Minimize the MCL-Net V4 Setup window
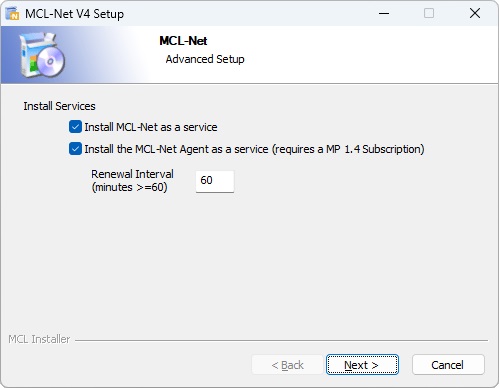The image size is (499, 388). tap(384, 14)
